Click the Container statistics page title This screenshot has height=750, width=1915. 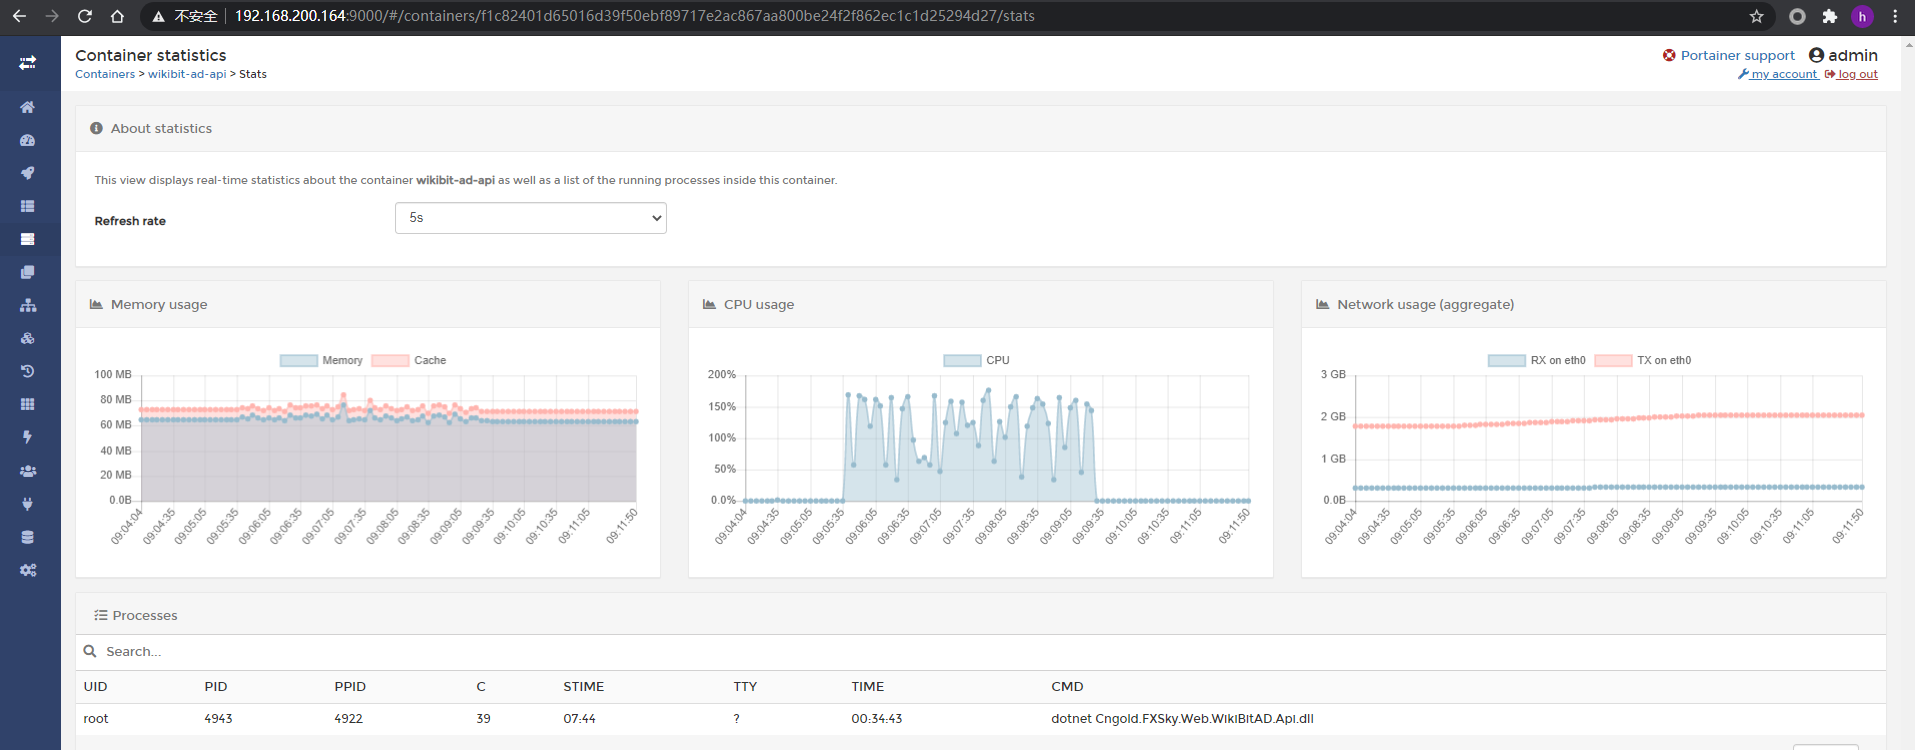pos(151,55)
